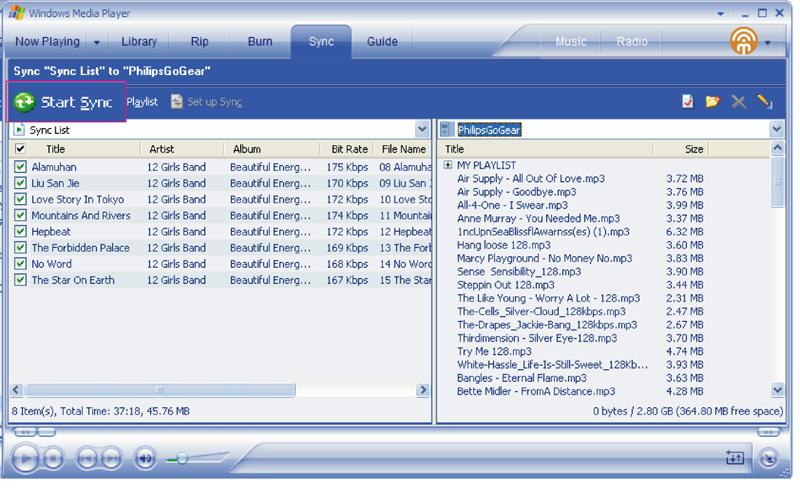The width and height of the screenshot is (800, 488).
Task: Open the Playlist menu in Sync toolbar
Action: point(142,102)
